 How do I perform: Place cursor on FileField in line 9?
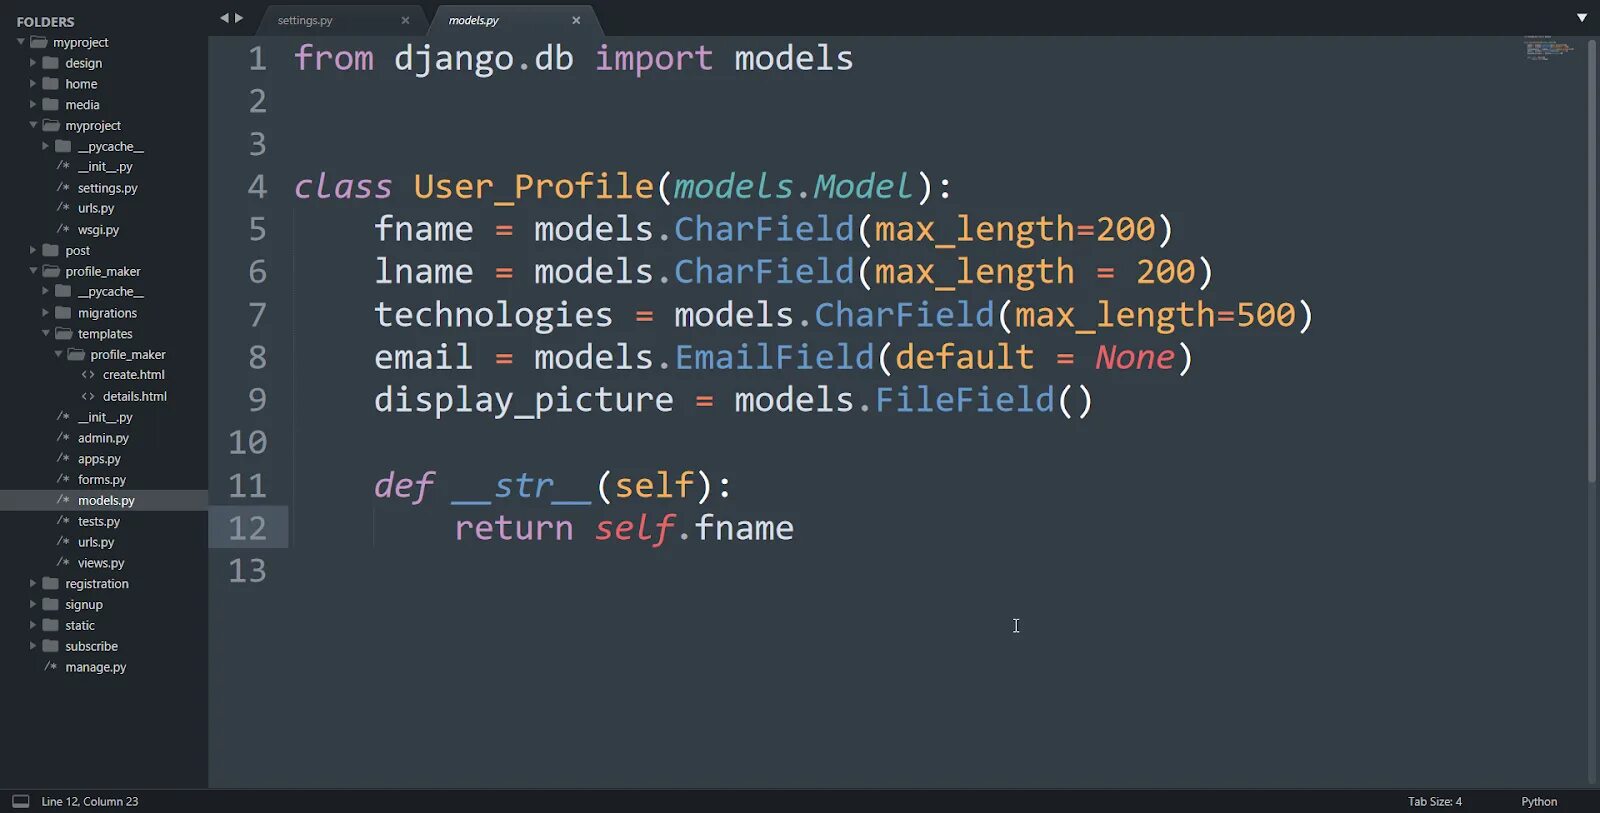click(x=964, y=400)
